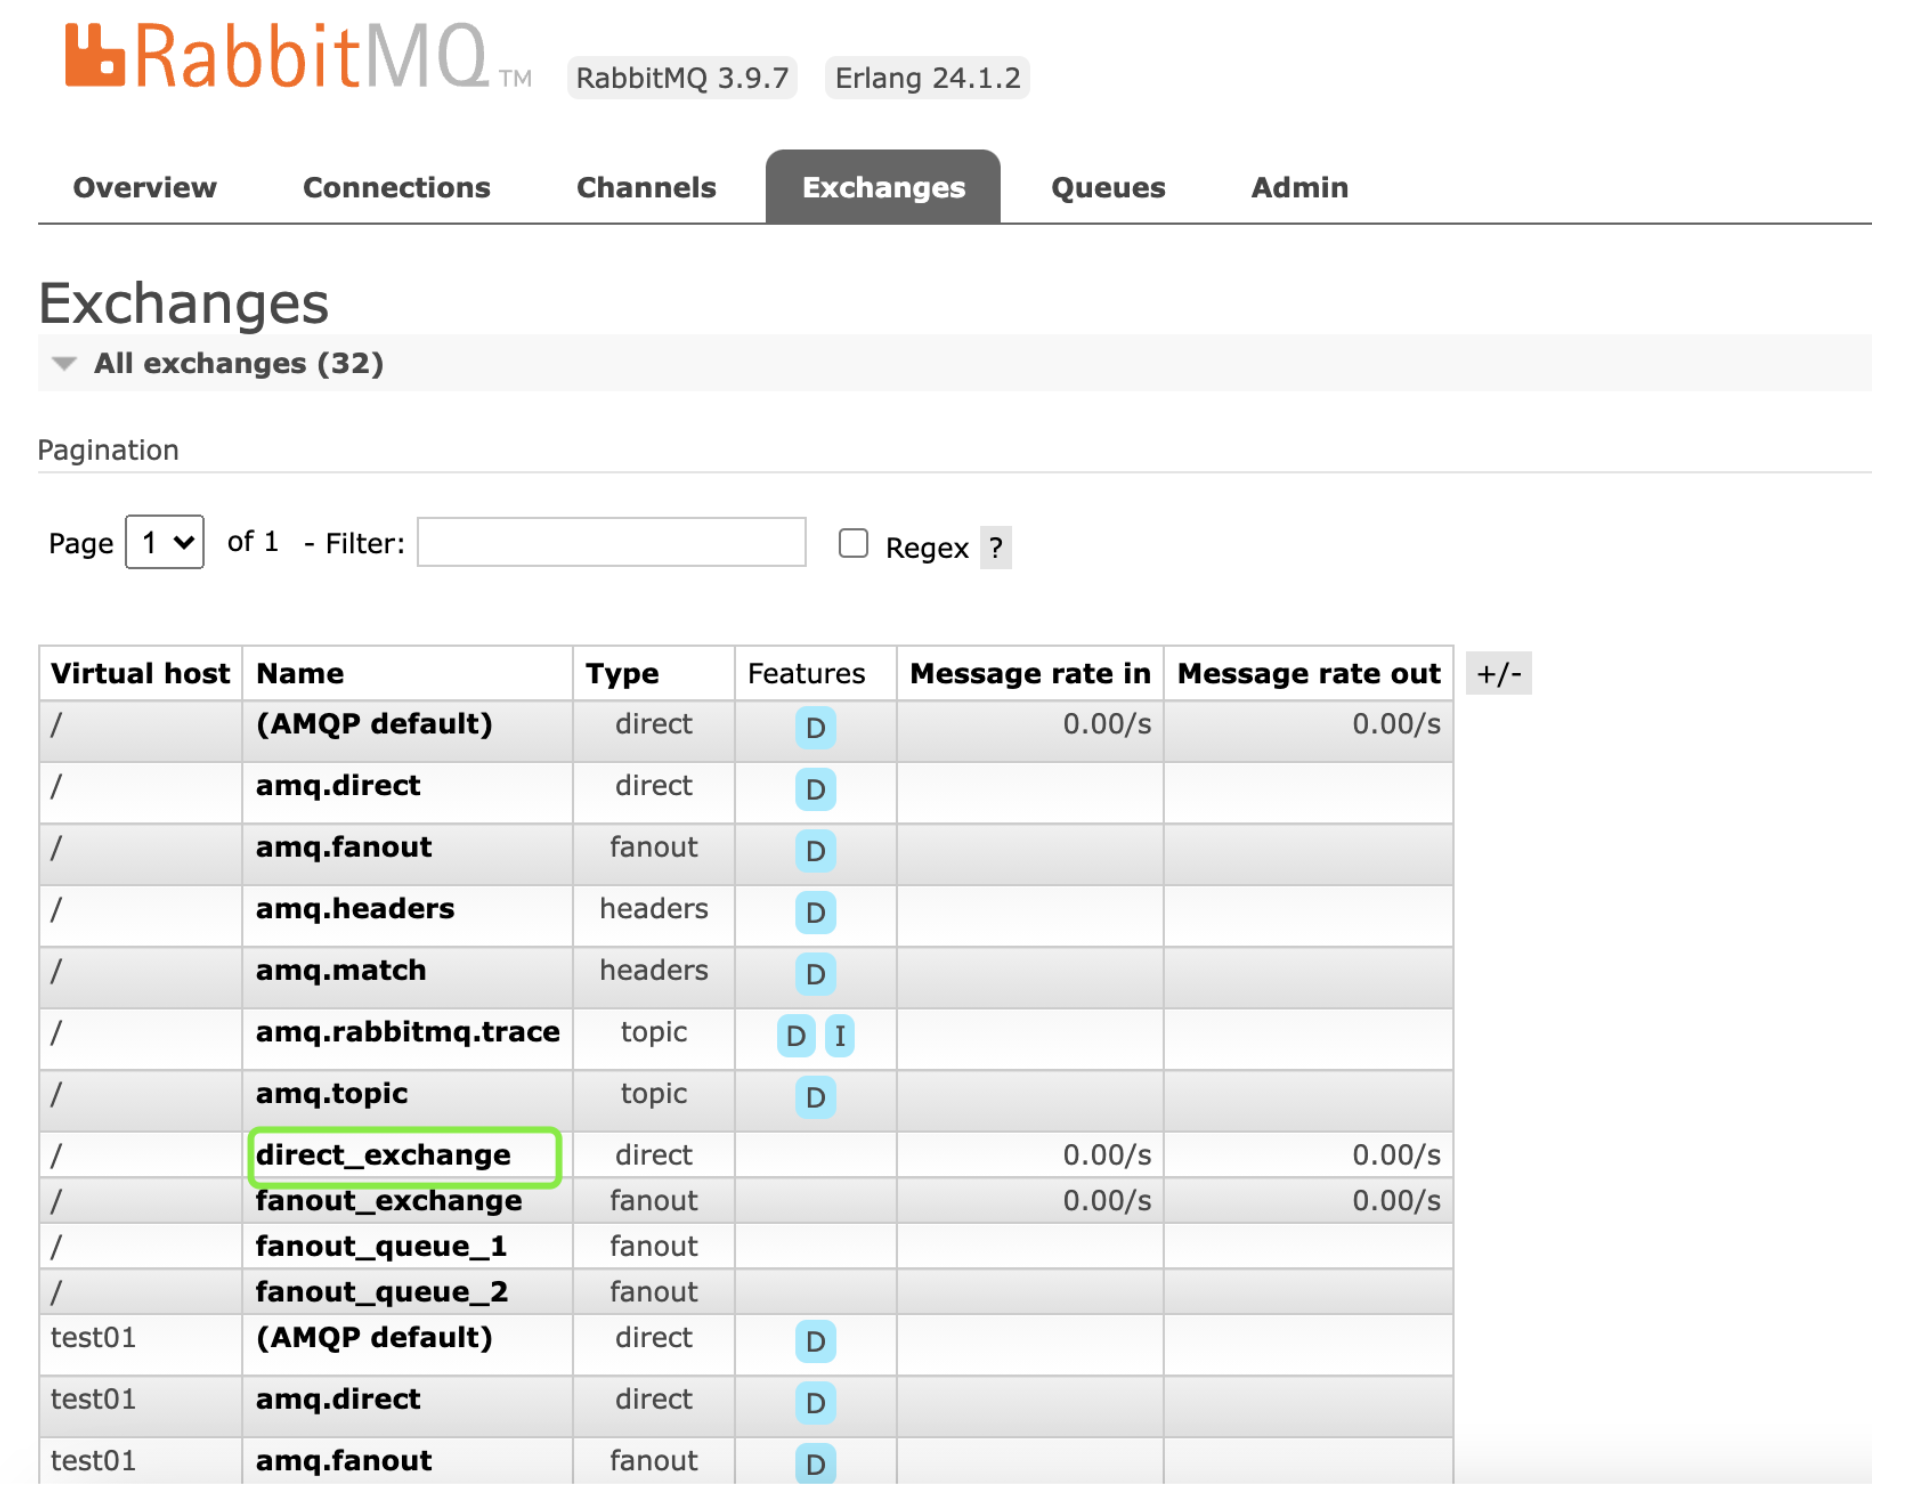Click the Filter text input field

pyautogui.click(x=611, y=543)
